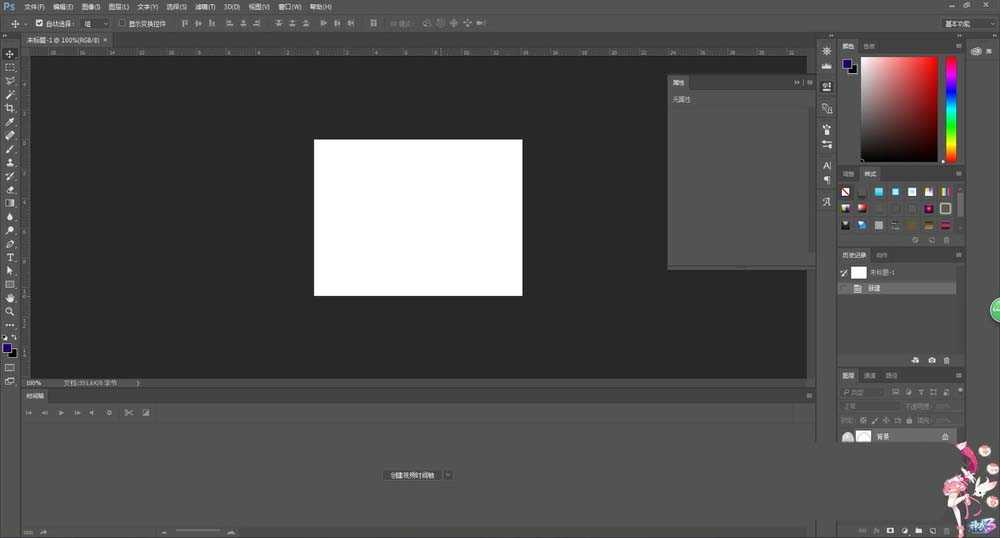The width and height of the screenshot is (1000, 538).
Task: Select the Hand tool
Action: tap(10, 298)
